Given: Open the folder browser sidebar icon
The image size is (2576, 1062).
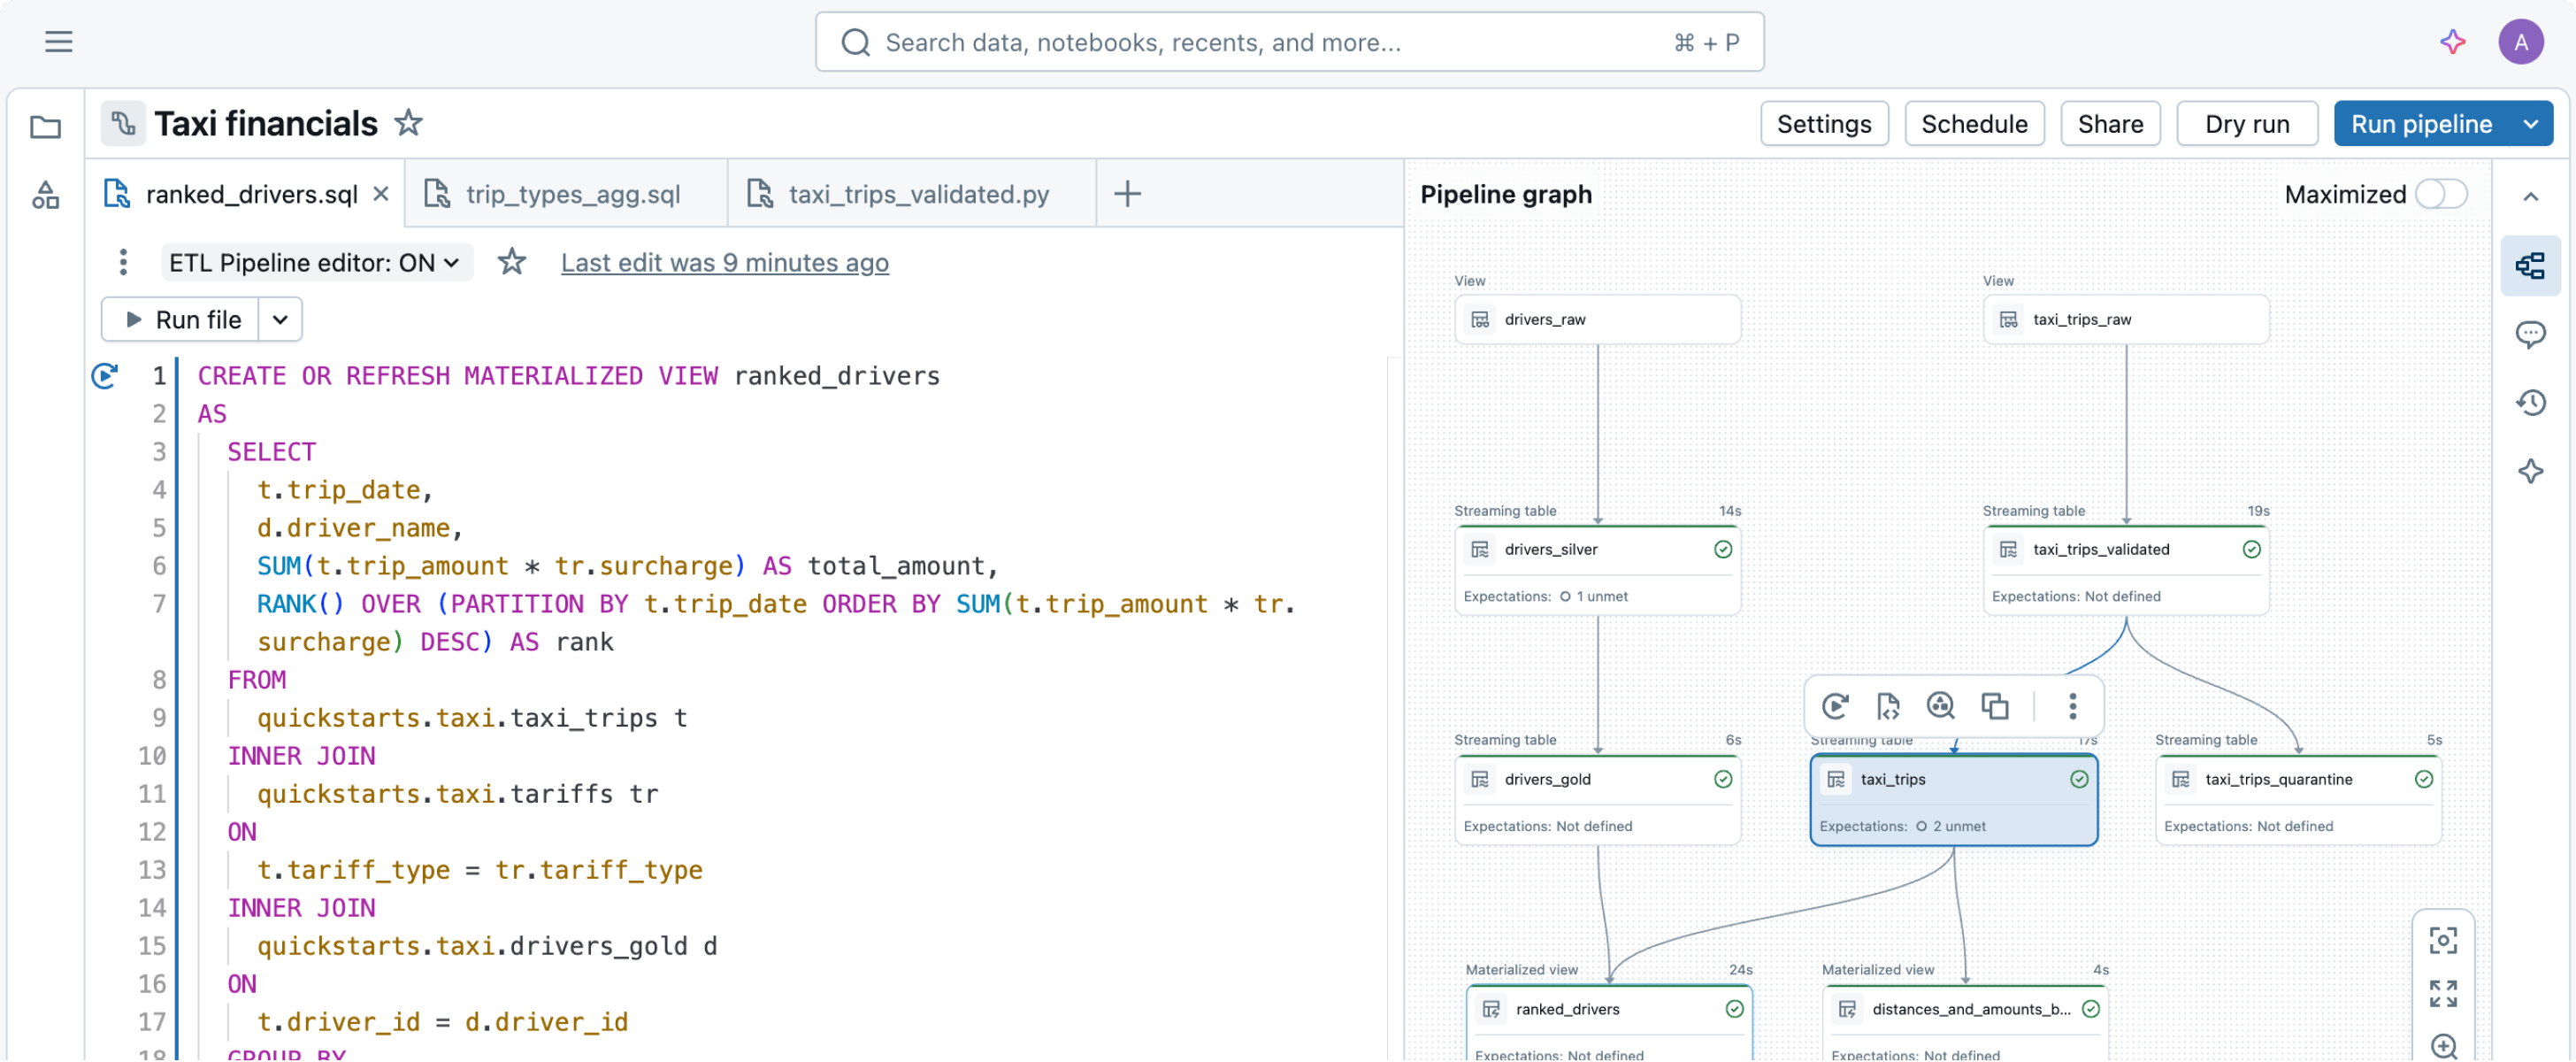Looking at the screenshot, I should click(x=45, y=127).
